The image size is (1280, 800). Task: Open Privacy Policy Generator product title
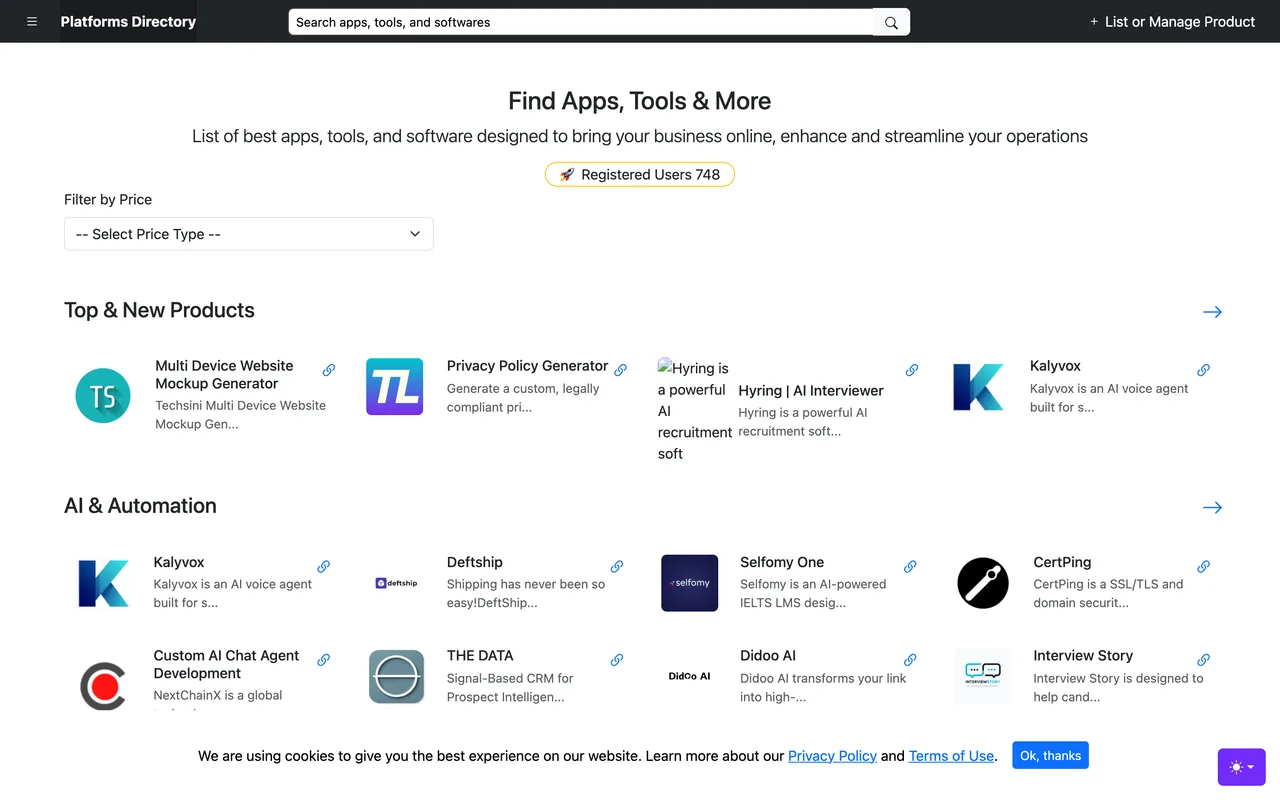(527, 366)
